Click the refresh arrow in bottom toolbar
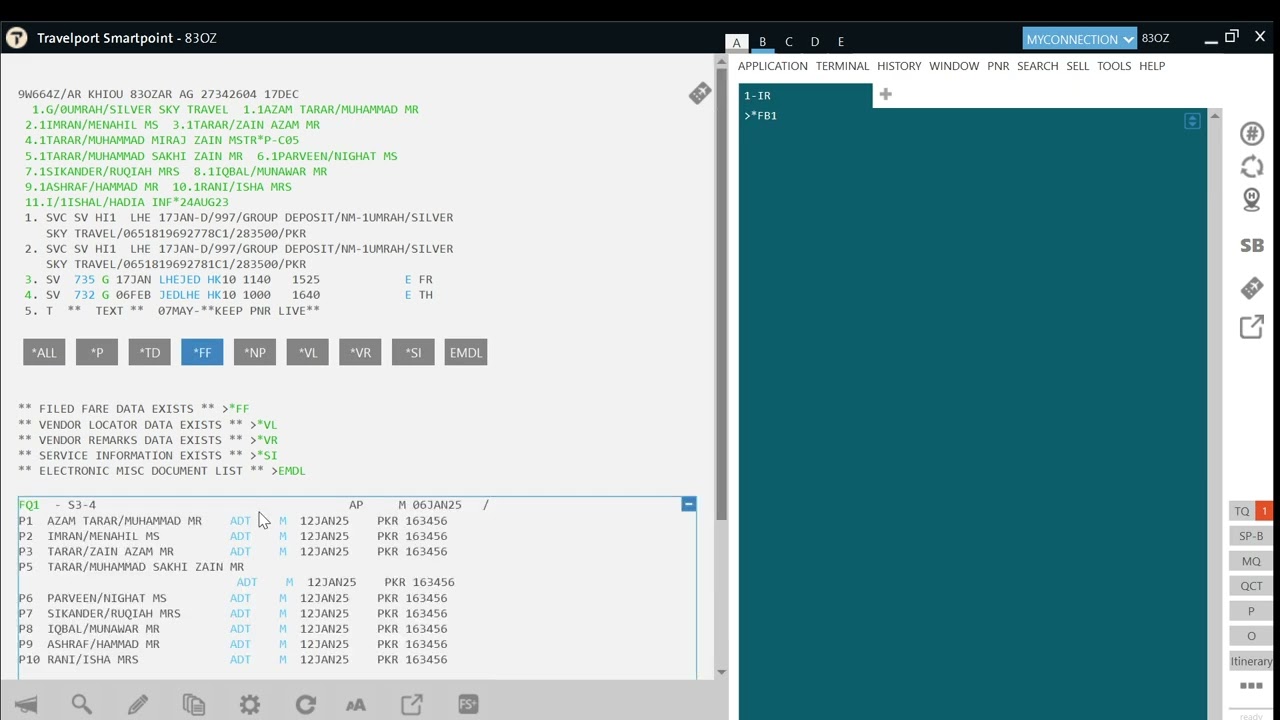The height and width of the screenshot is (720, 1280). pos(306,705)
